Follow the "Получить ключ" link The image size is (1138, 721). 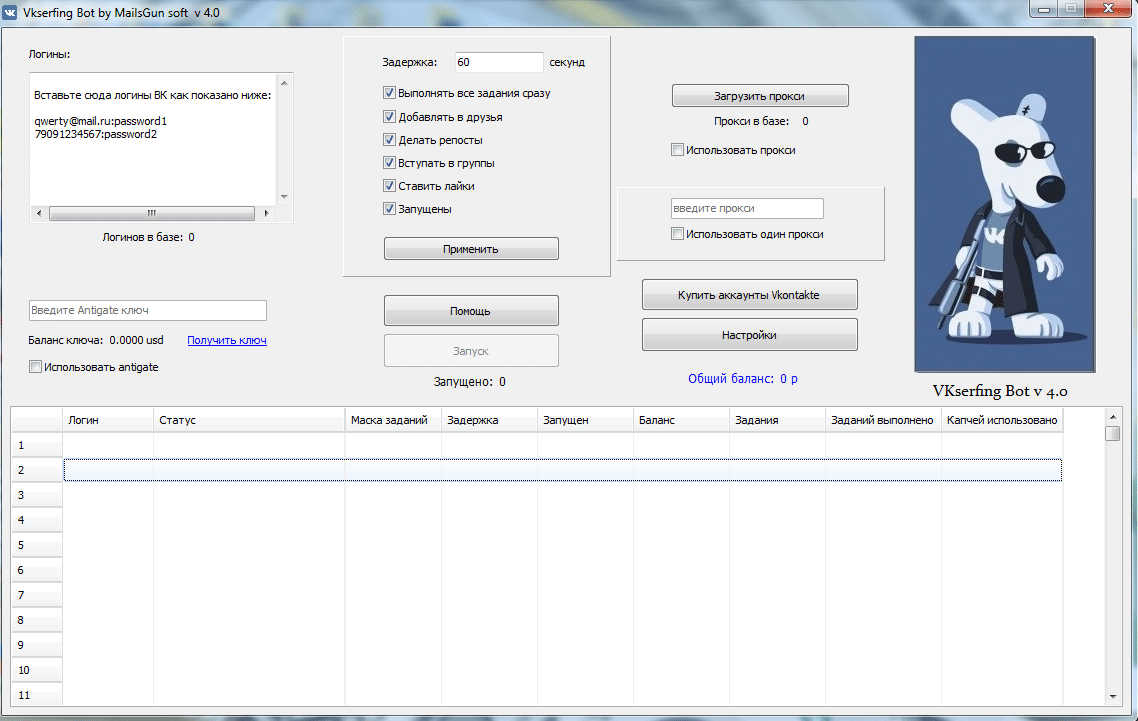226,340
